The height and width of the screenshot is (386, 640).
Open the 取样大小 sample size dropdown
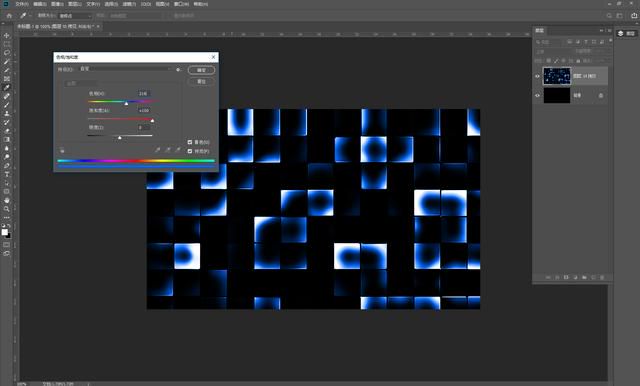pyautogui.click(x=76, y=16)
